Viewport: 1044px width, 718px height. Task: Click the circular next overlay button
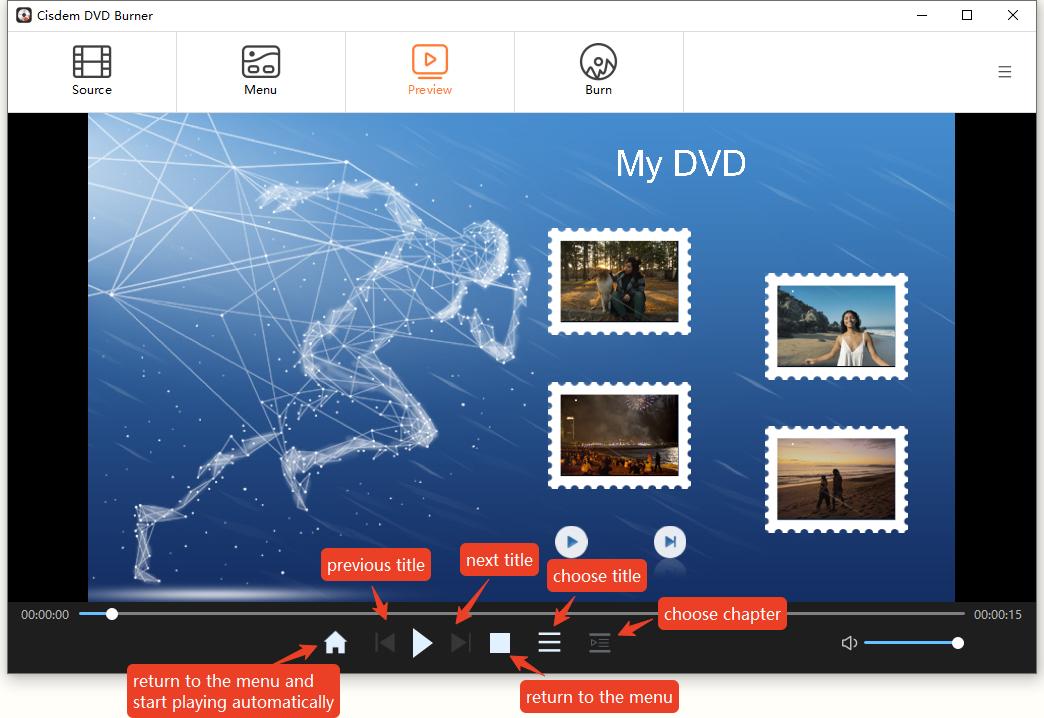pyautogui.click(x=669, y=541)
